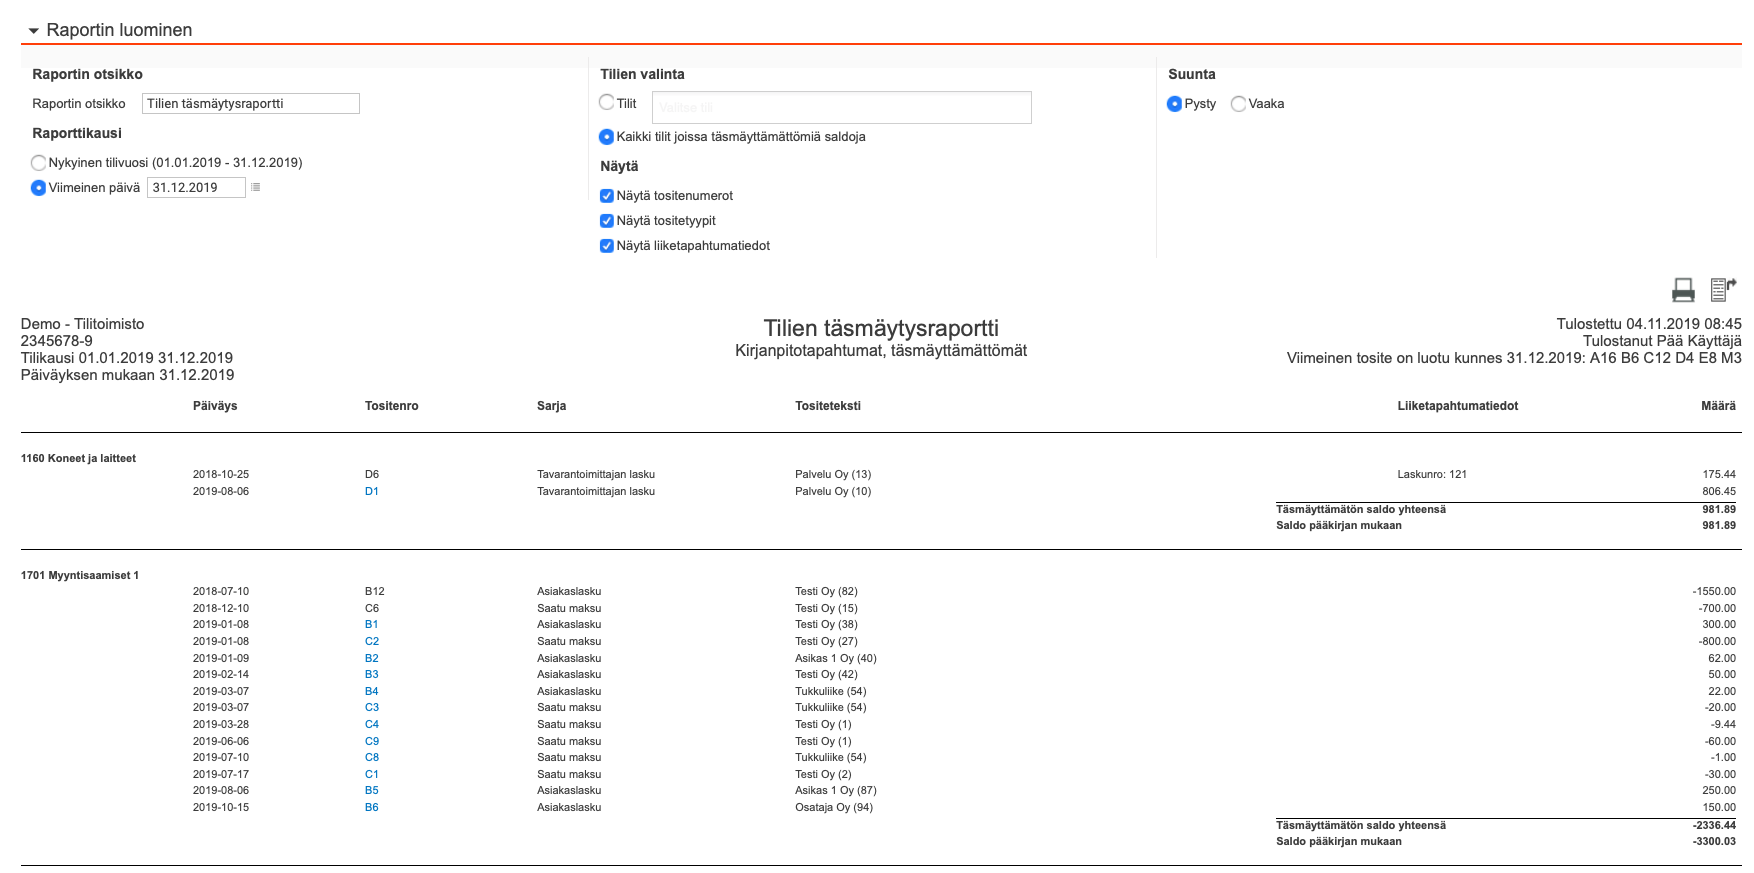Image resolution: width=1754 pixels, height=873 pixels.
Task: Disable Näytä liiketapahtumatiedot checkbox
Action: [x=607, y=246]
